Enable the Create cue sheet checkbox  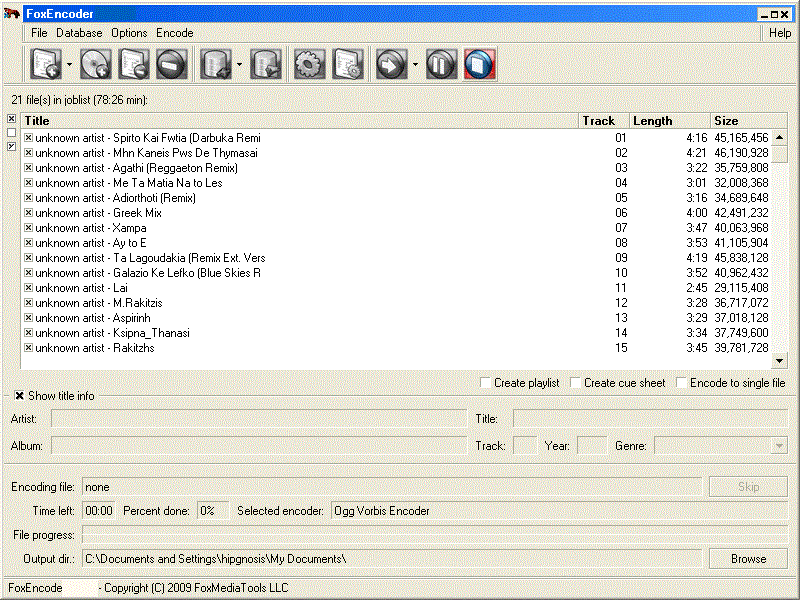[576, 383]
